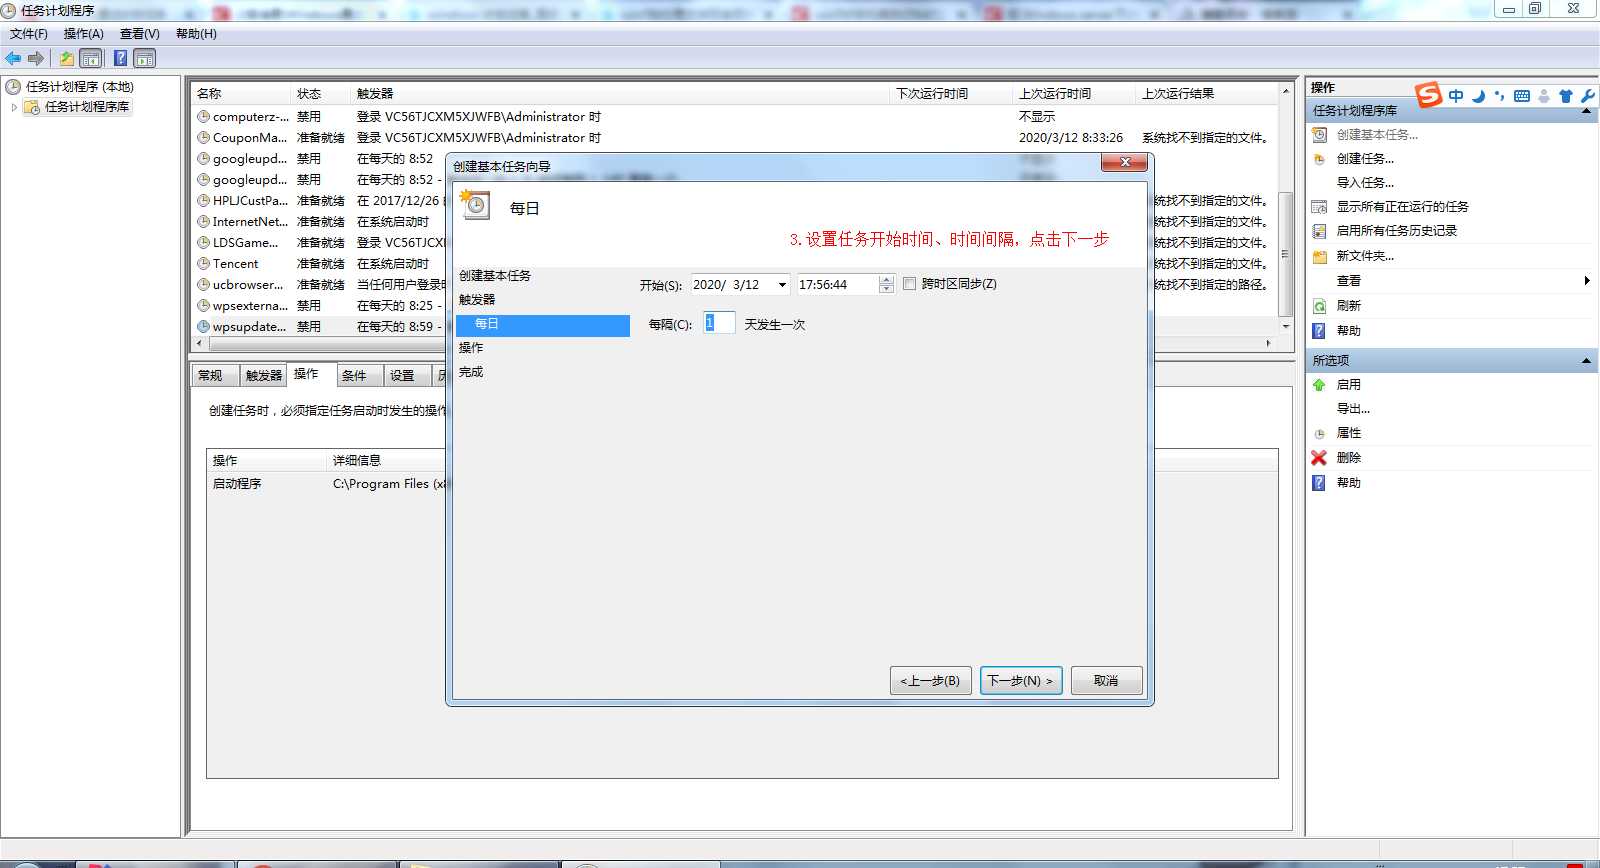This screenshot has height=868, width=1600.
Task: Open the 操作(A) menu
Action: point(84,34)
